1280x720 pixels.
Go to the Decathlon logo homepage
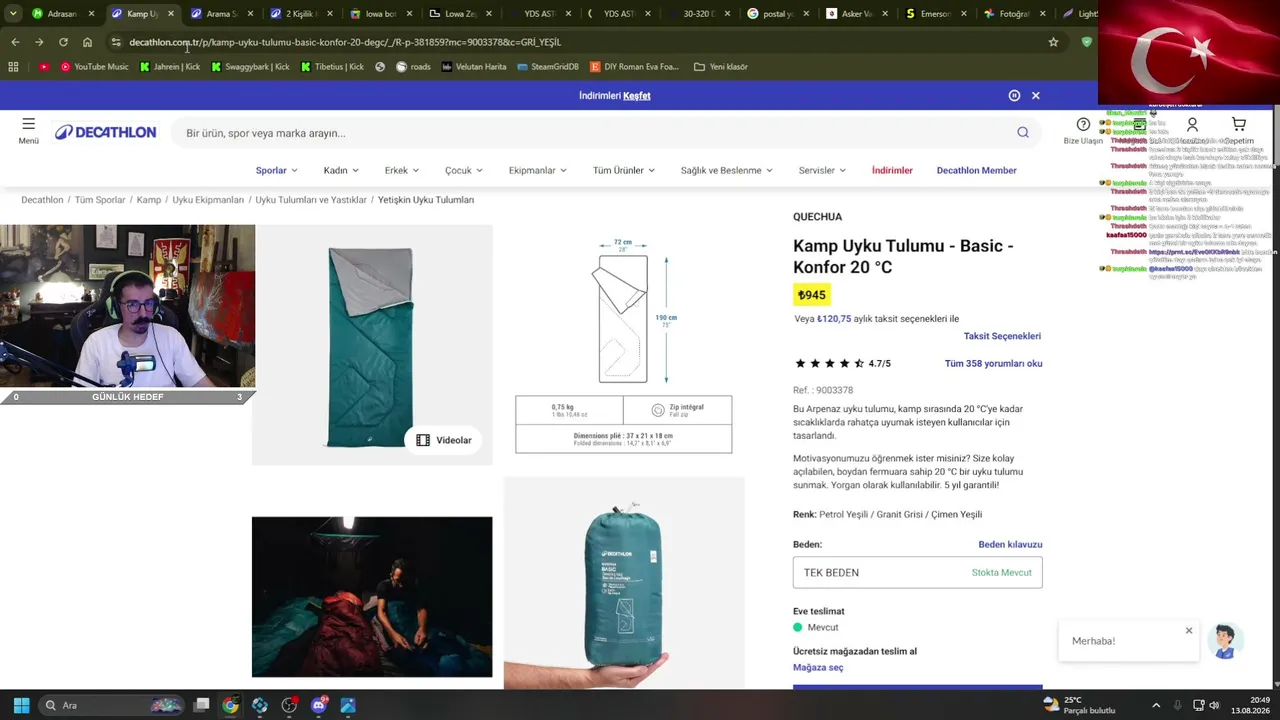[106, 133]
